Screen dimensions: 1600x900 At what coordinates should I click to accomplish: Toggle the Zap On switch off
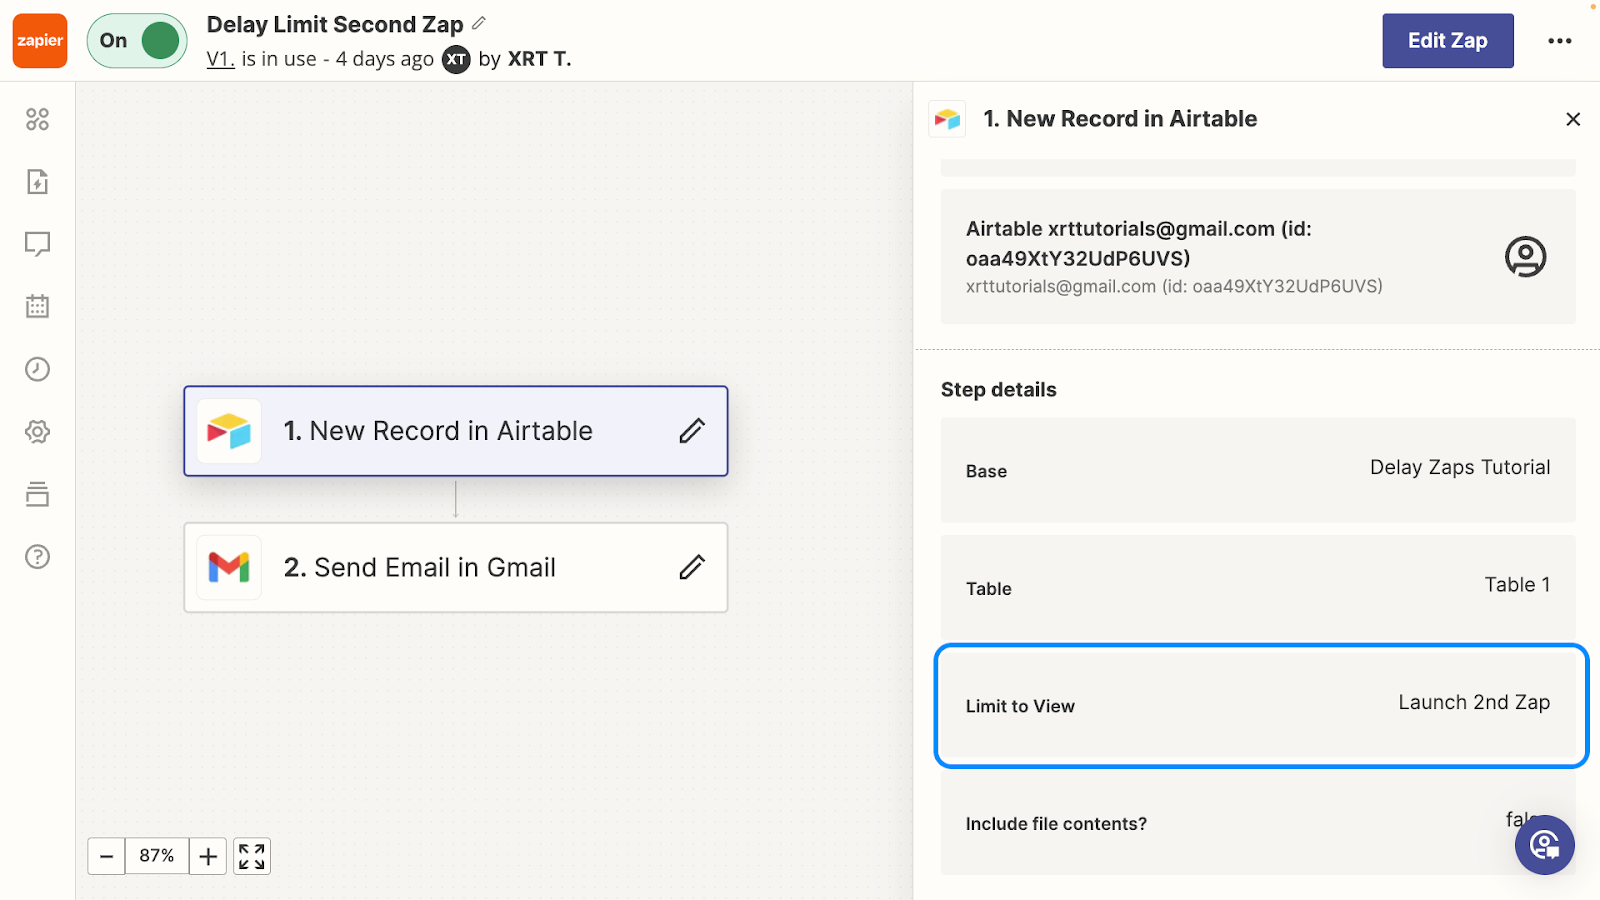tap(137, 41)
